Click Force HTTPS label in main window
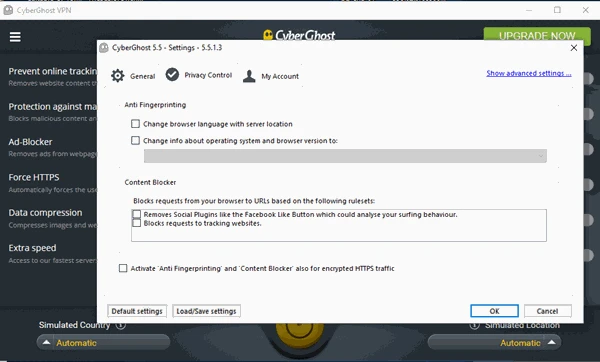 (34, 177)
